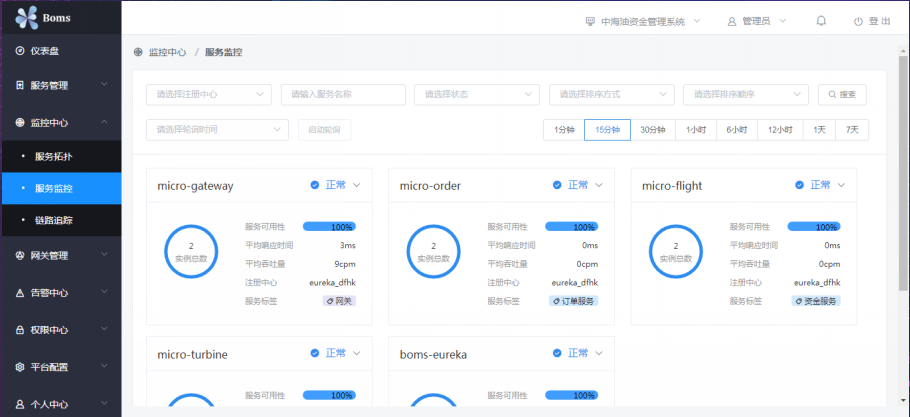Click the 平台配置 gear icon
This screenshot has width=910, height=417.
(20, 367)
